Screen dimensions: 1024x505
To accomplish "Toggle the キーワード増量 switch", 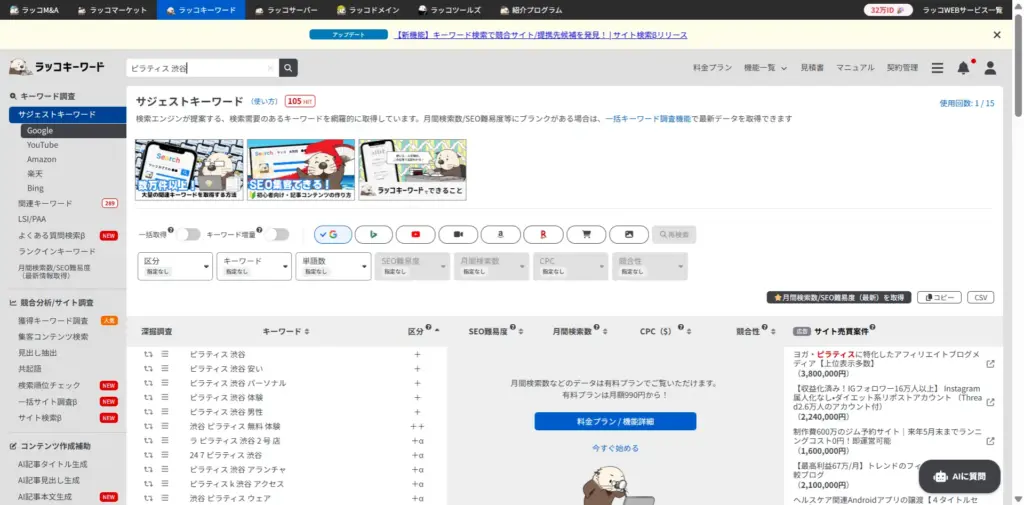I will pyautogui.click(x=276, y=234).
